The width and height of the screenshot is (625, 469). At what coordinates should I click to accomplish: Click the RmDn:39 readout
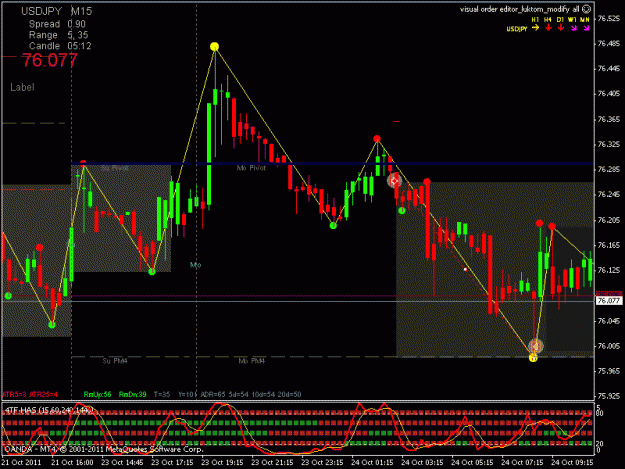click(x=133, y=394)
